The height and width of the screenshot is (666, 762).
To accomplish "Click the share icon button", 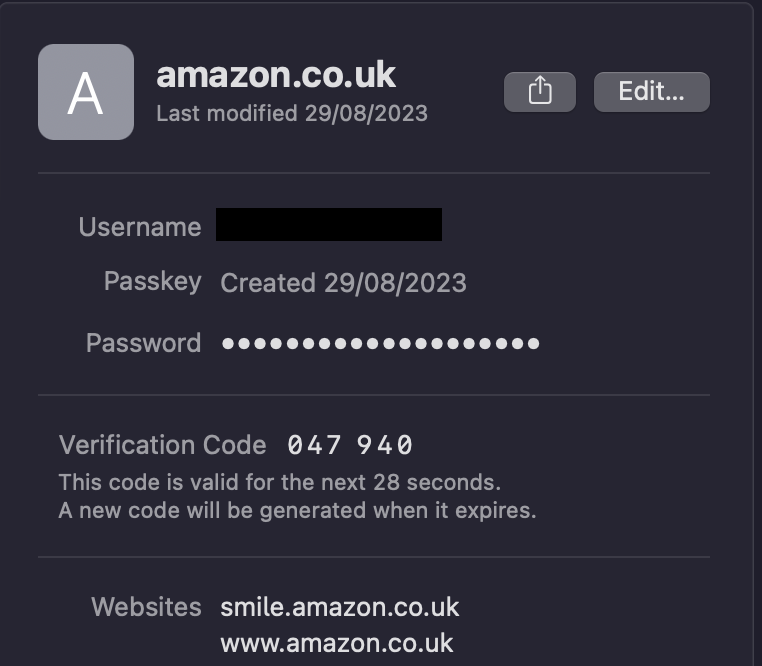I will (x=540, y=92).
